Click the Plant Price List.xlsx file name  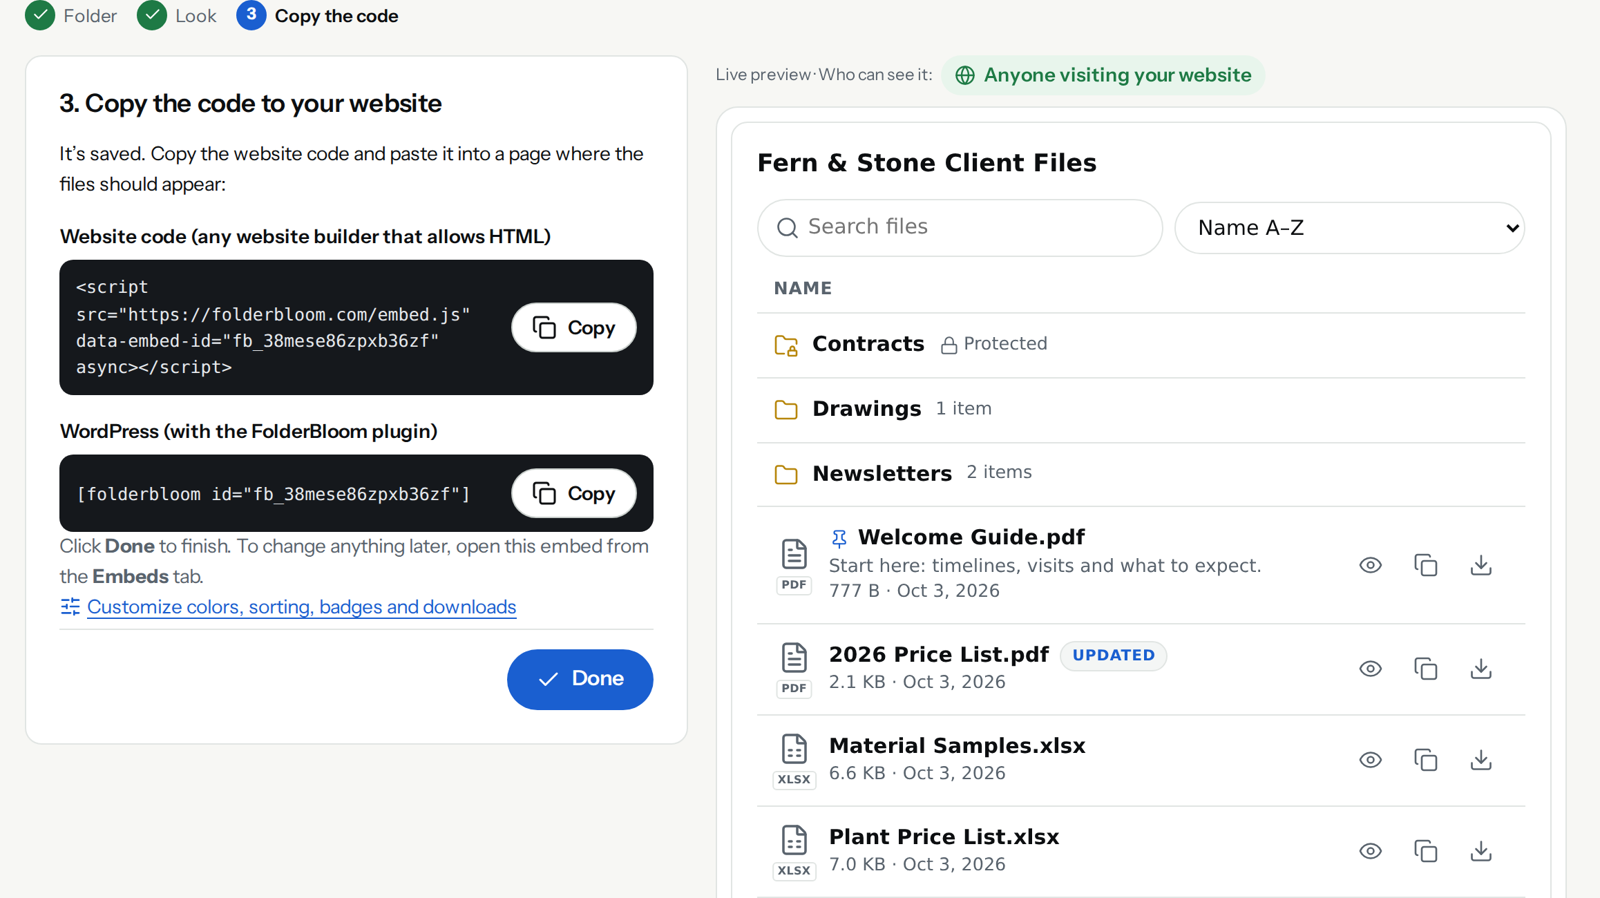coord(944,837)
